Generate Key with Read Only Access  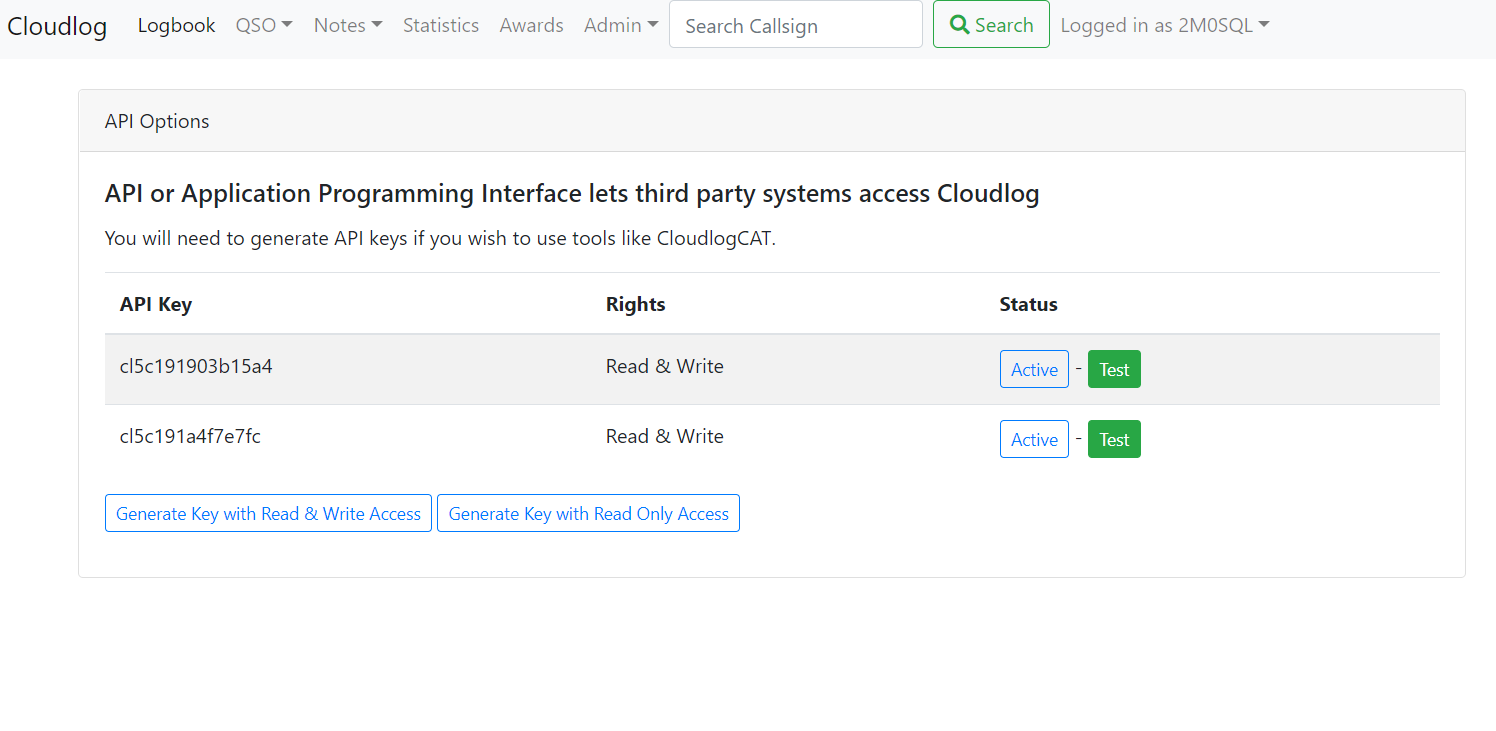(588, 512)
